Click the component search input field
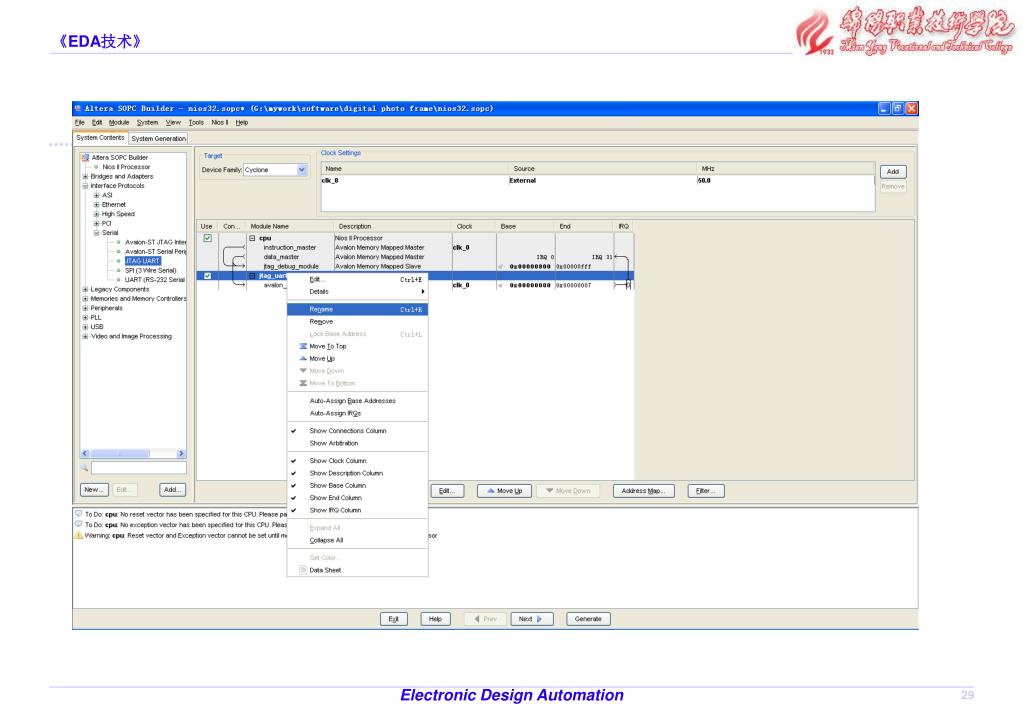 click(x=138, y=468)
